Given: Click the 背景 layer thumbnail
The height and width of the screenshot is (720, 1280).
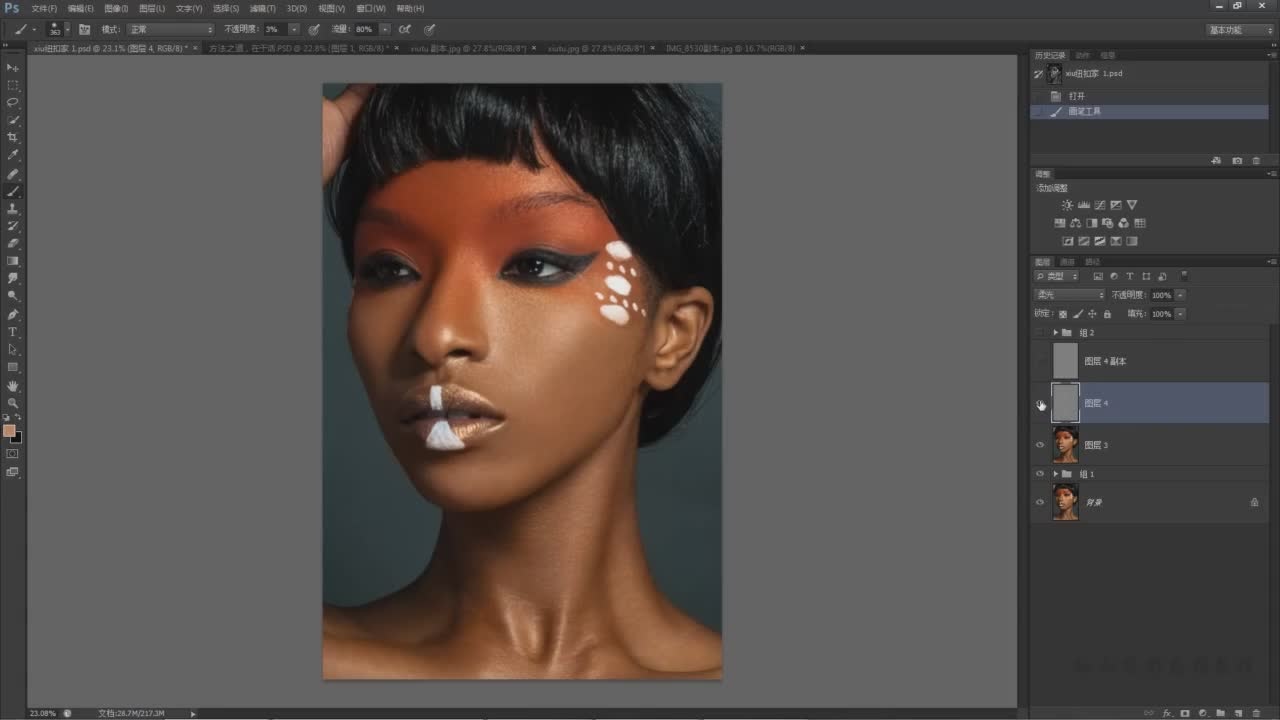Looking at the screenshot, I should (x=1066, y=502).
